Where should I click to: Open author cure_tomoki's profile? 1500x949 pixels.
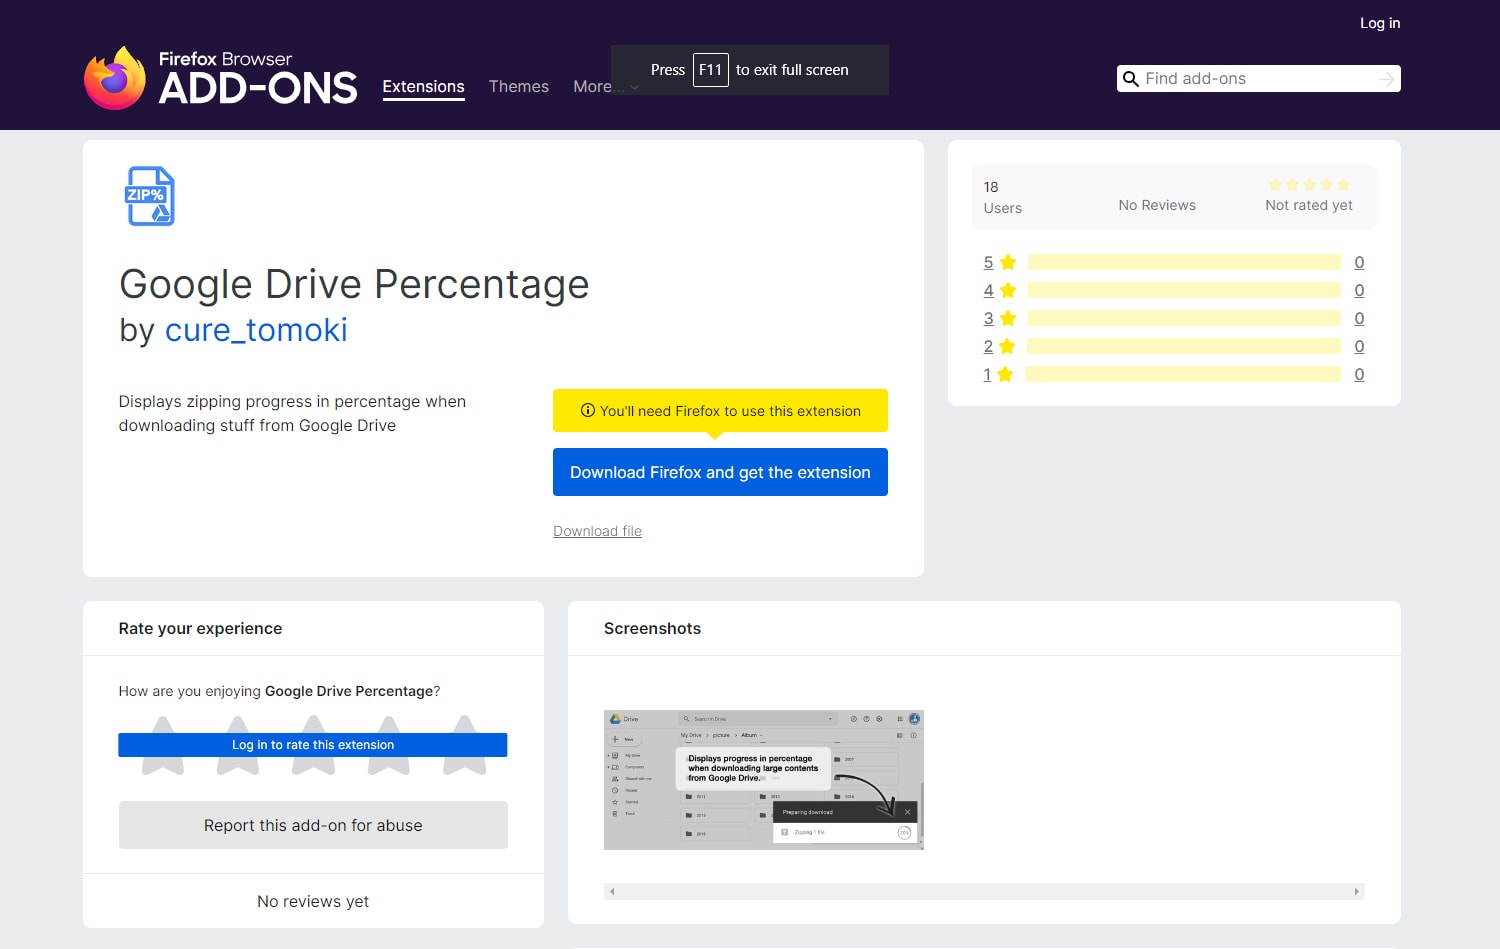(256, 330)
